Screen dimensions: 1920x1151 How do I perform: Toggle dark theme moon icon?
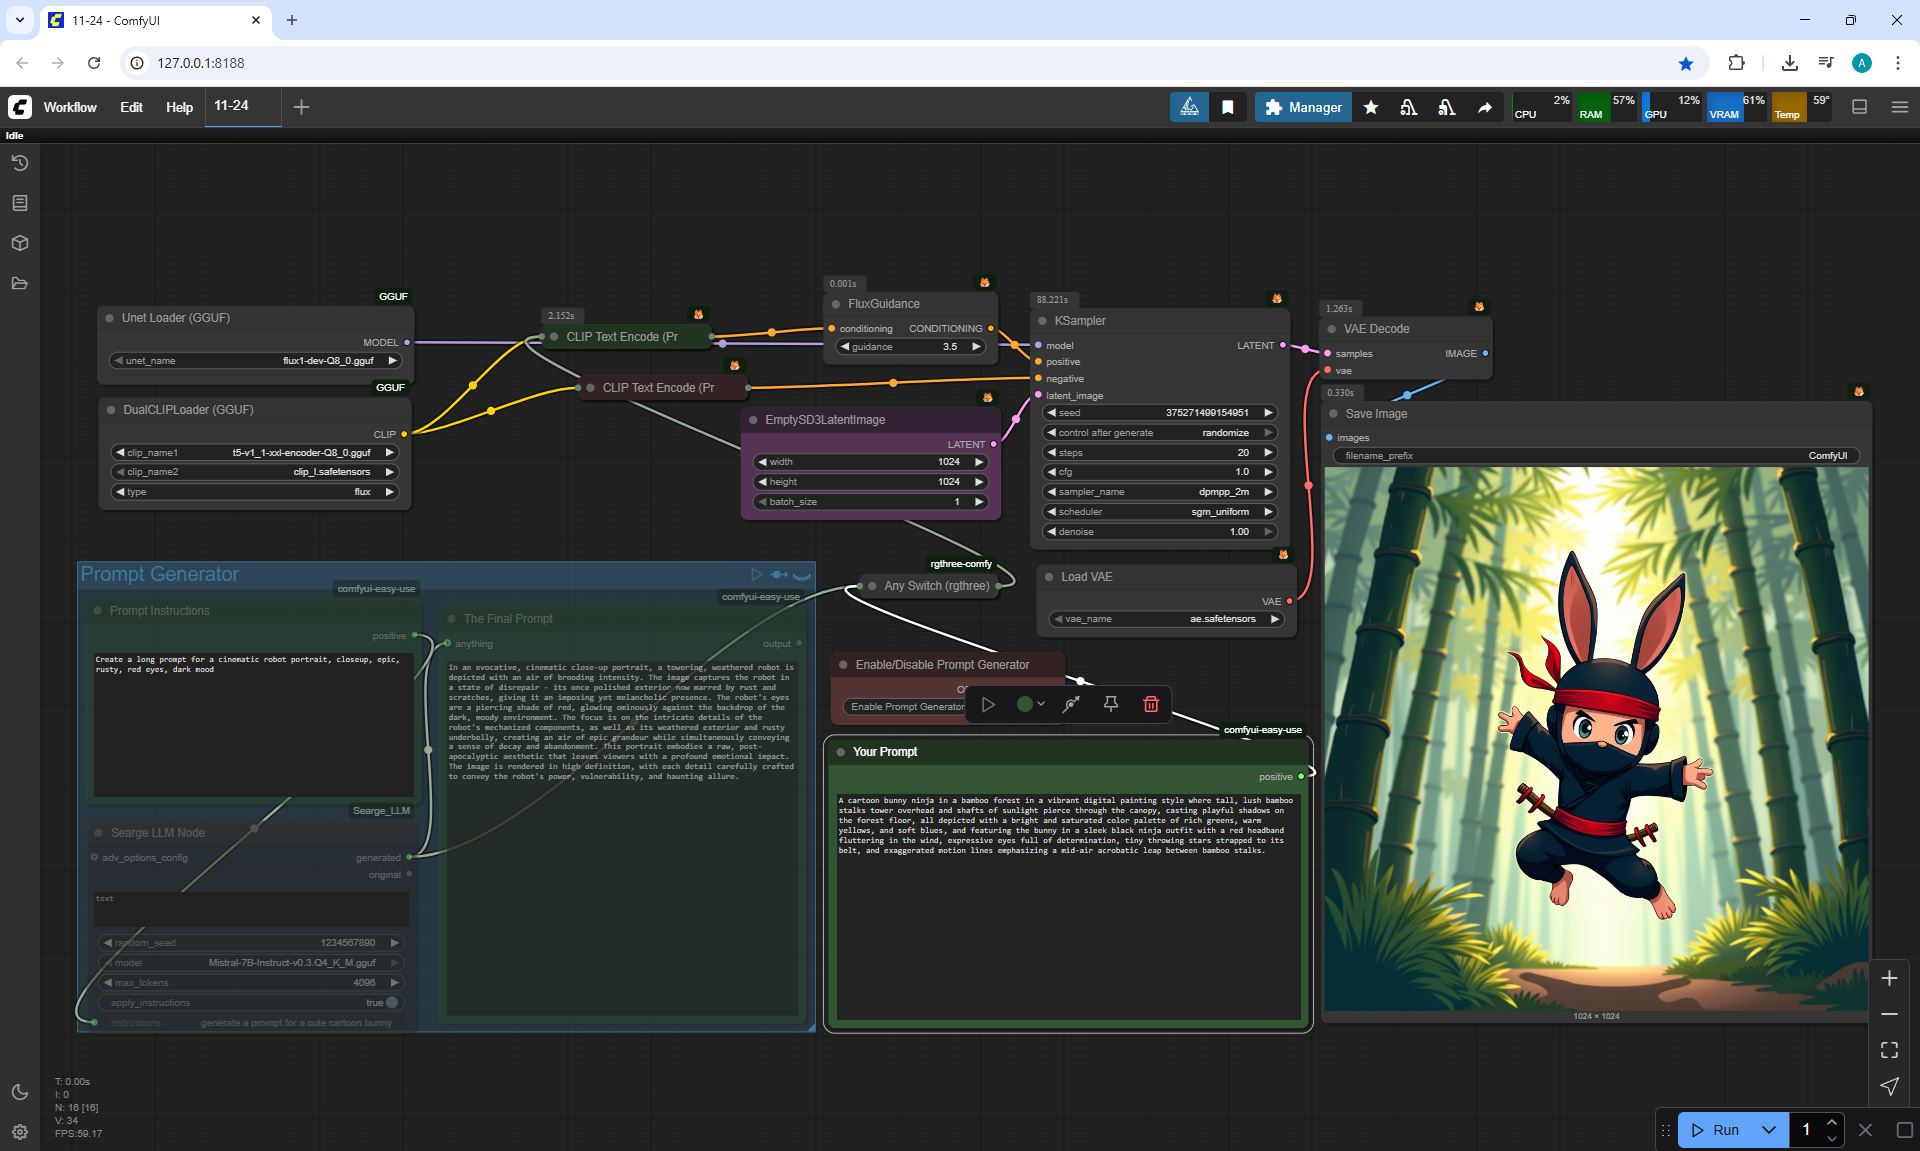pyautogui.click(x=20, y=1092)
